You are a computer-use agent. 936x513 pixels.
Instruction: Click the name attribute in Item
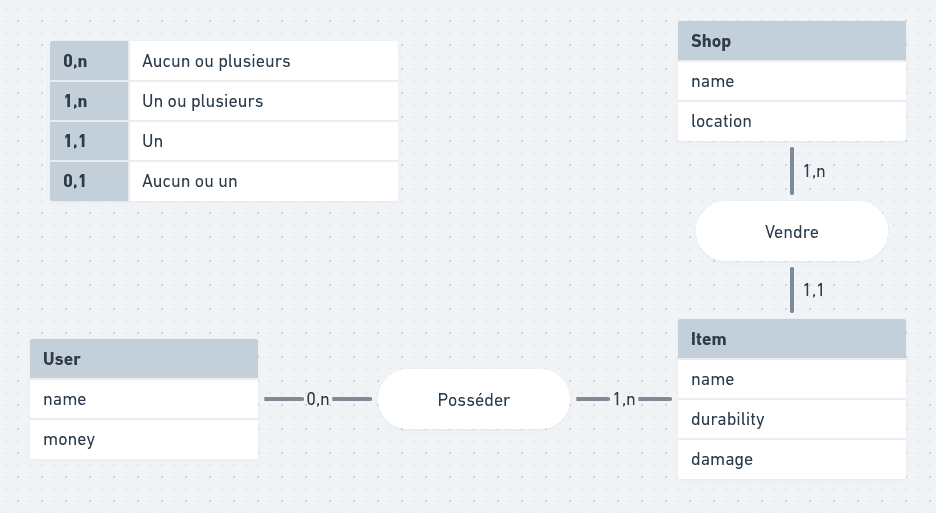(x=792, y=379)
